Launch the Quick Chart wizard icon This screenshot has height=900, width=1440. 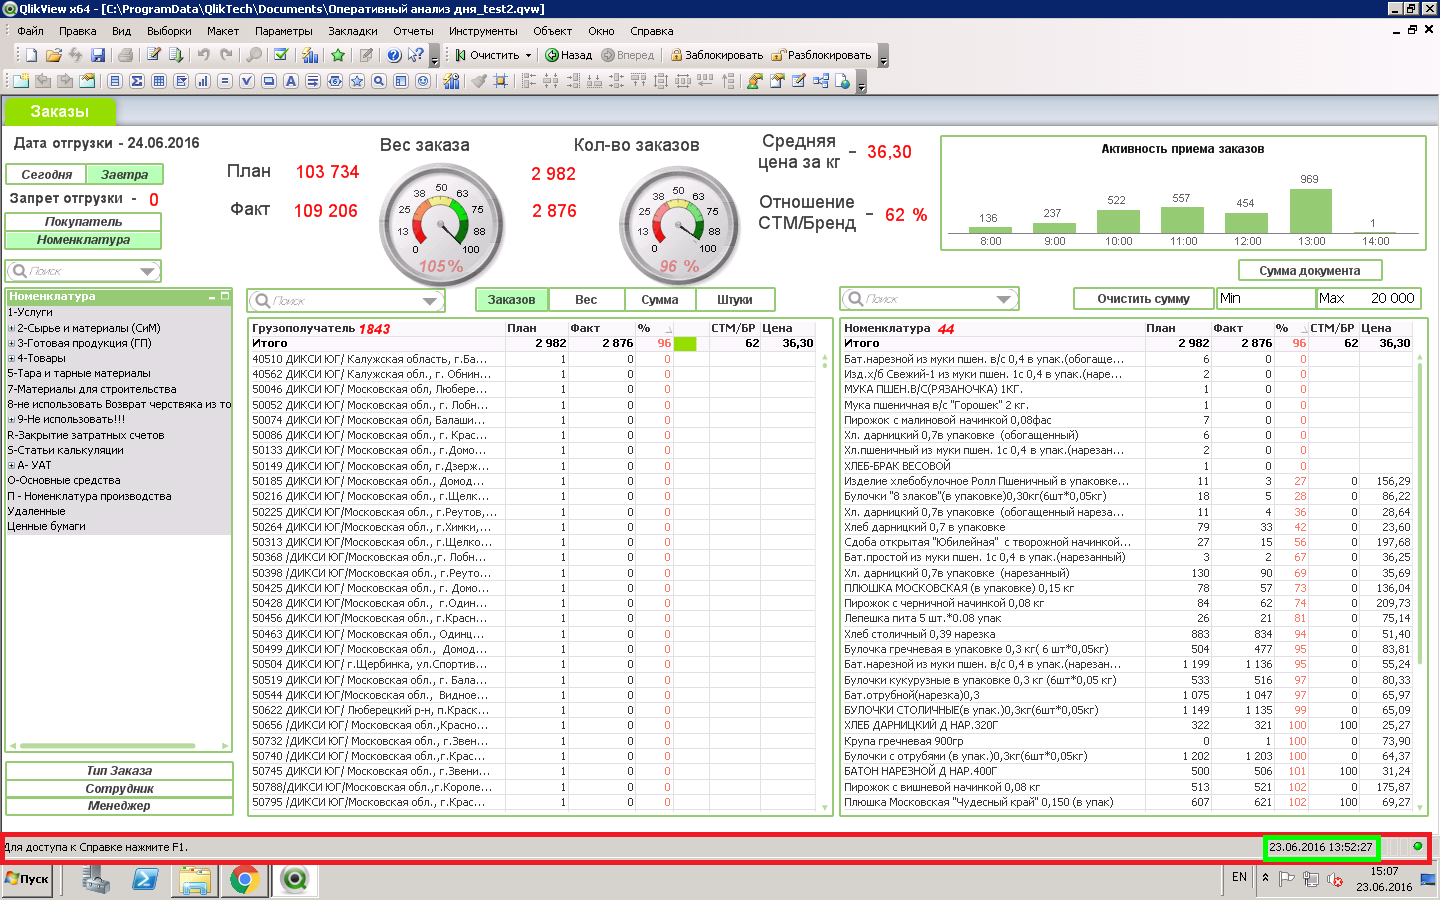tap(310, 55)
